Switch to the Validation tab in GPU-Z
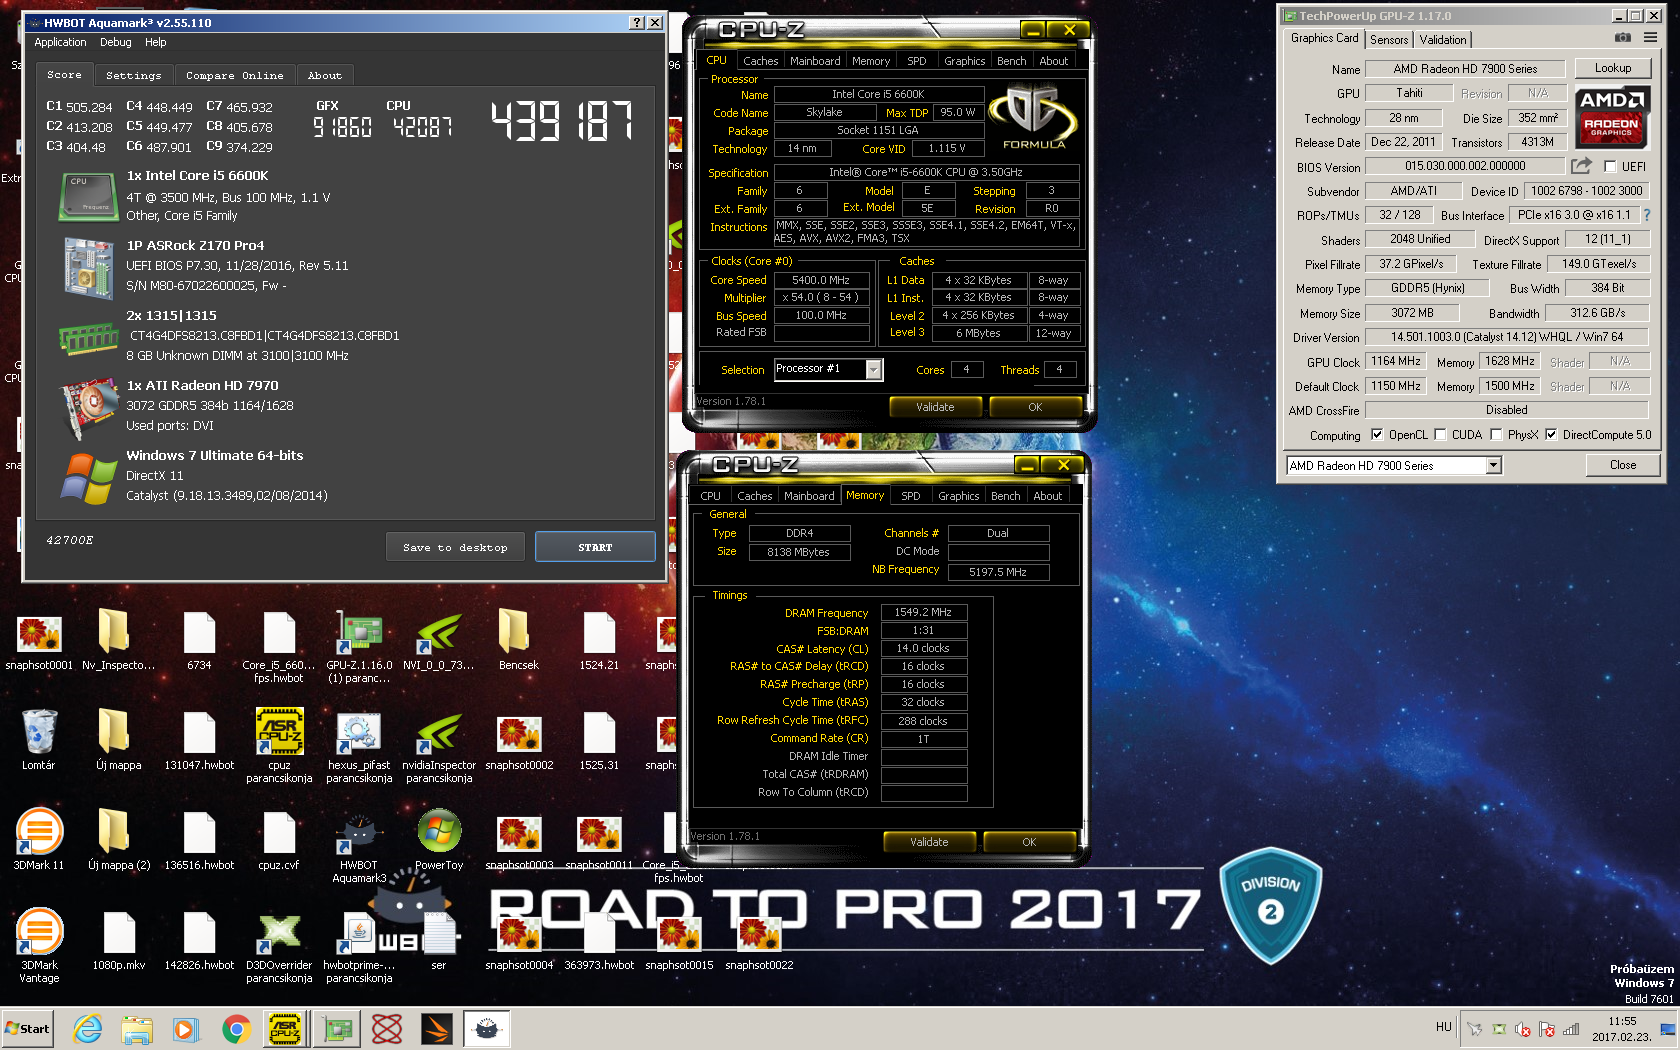Image resolution: width=1680 pixels, height=1050 pixels. click(x=1443, y=40)
